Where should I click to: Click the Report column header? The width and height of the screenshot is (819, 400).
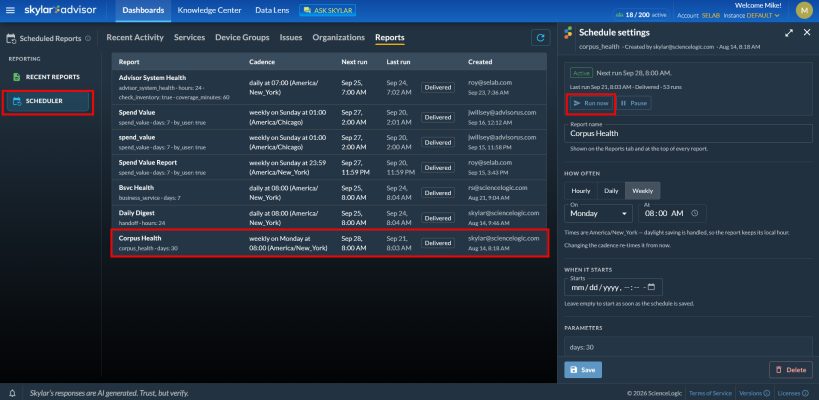129,62
